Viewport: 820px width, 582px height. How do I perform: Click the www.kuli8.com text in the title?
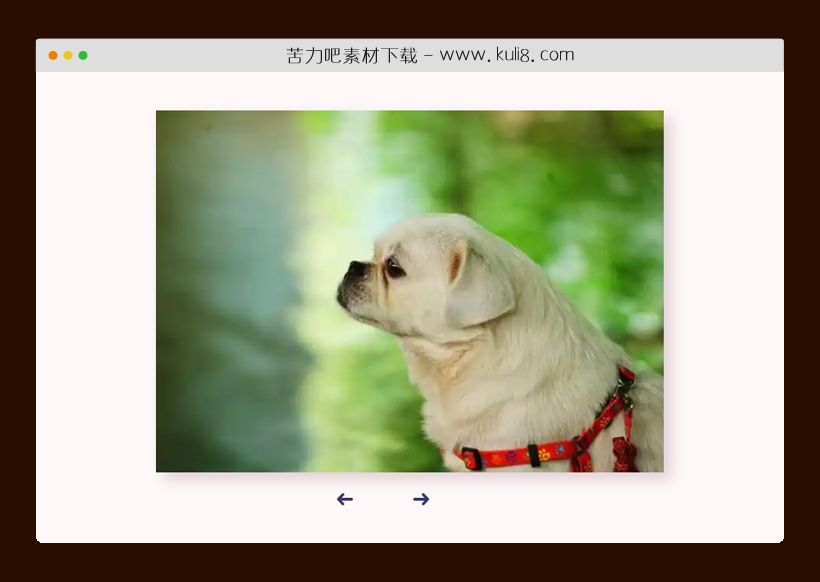tap(506, 55)
